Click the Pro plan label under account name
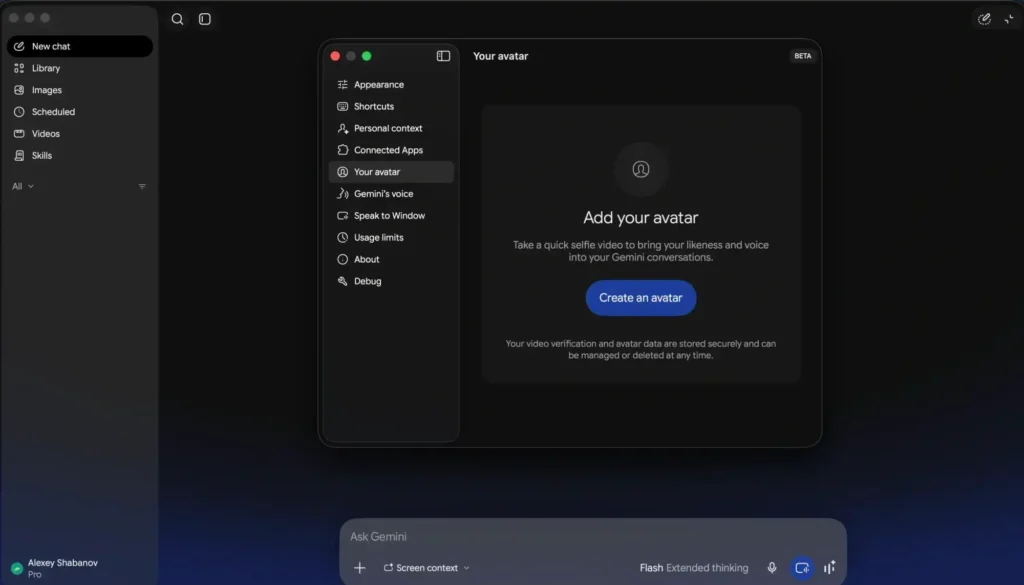 [x=35, y=575]
